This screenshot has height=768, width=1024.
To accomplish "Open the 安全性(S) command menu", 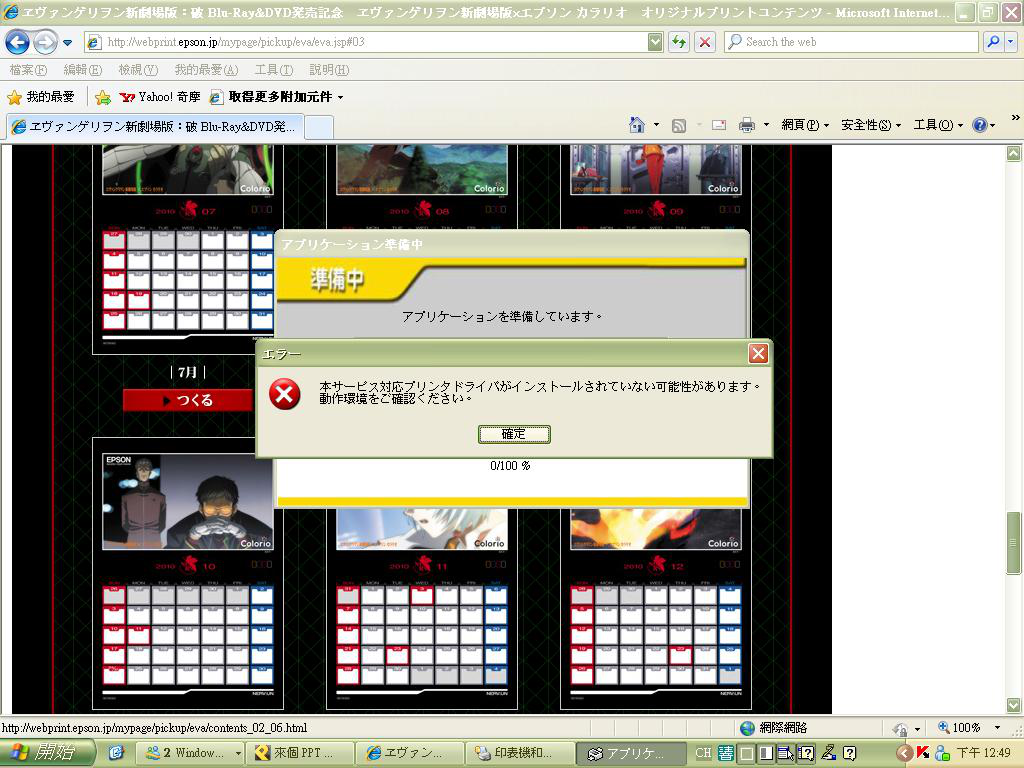I will point(871,125).
